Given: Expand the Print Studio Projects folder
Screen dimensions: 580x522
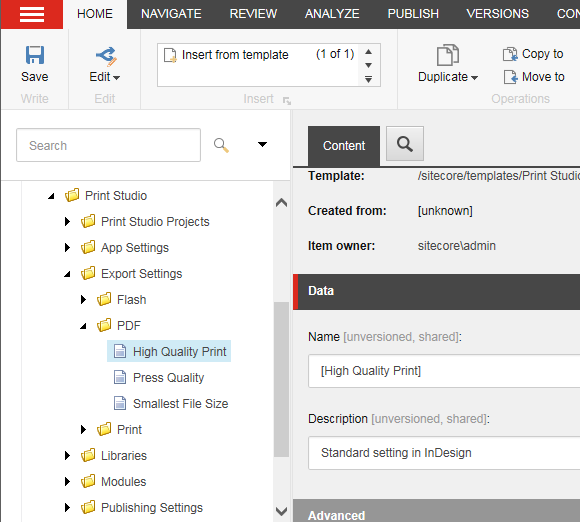Looking at the screenshot, I should pyautogui.click(x=67, y=222).
